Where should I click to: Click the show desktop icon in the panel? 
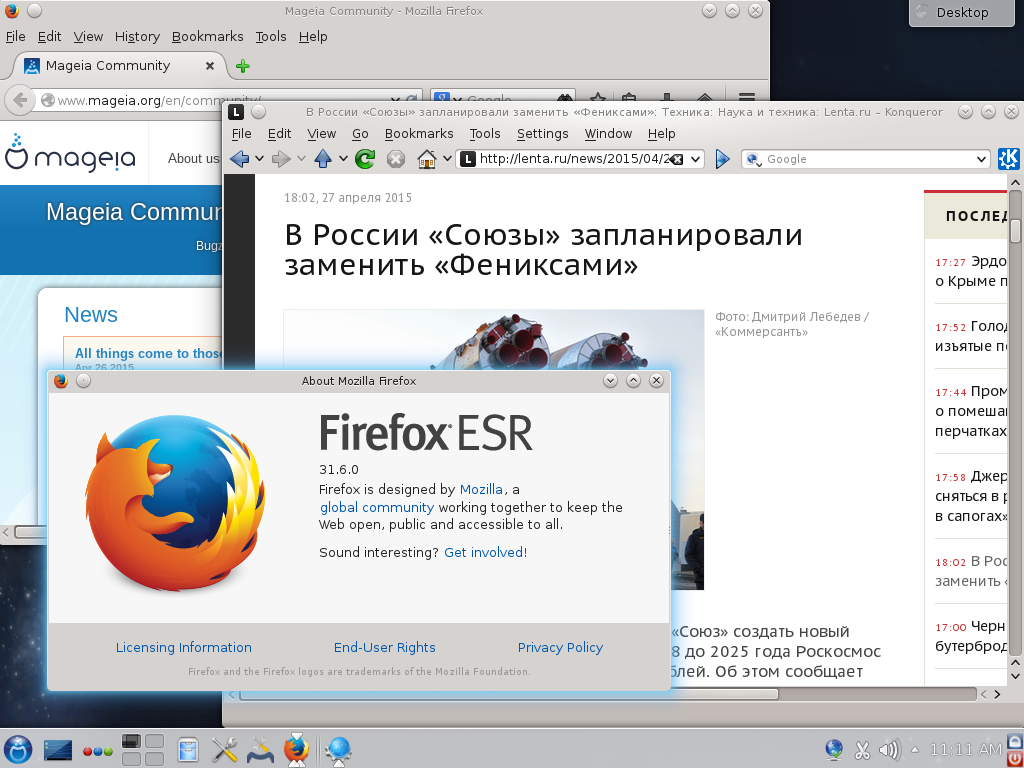coord(58,750)
